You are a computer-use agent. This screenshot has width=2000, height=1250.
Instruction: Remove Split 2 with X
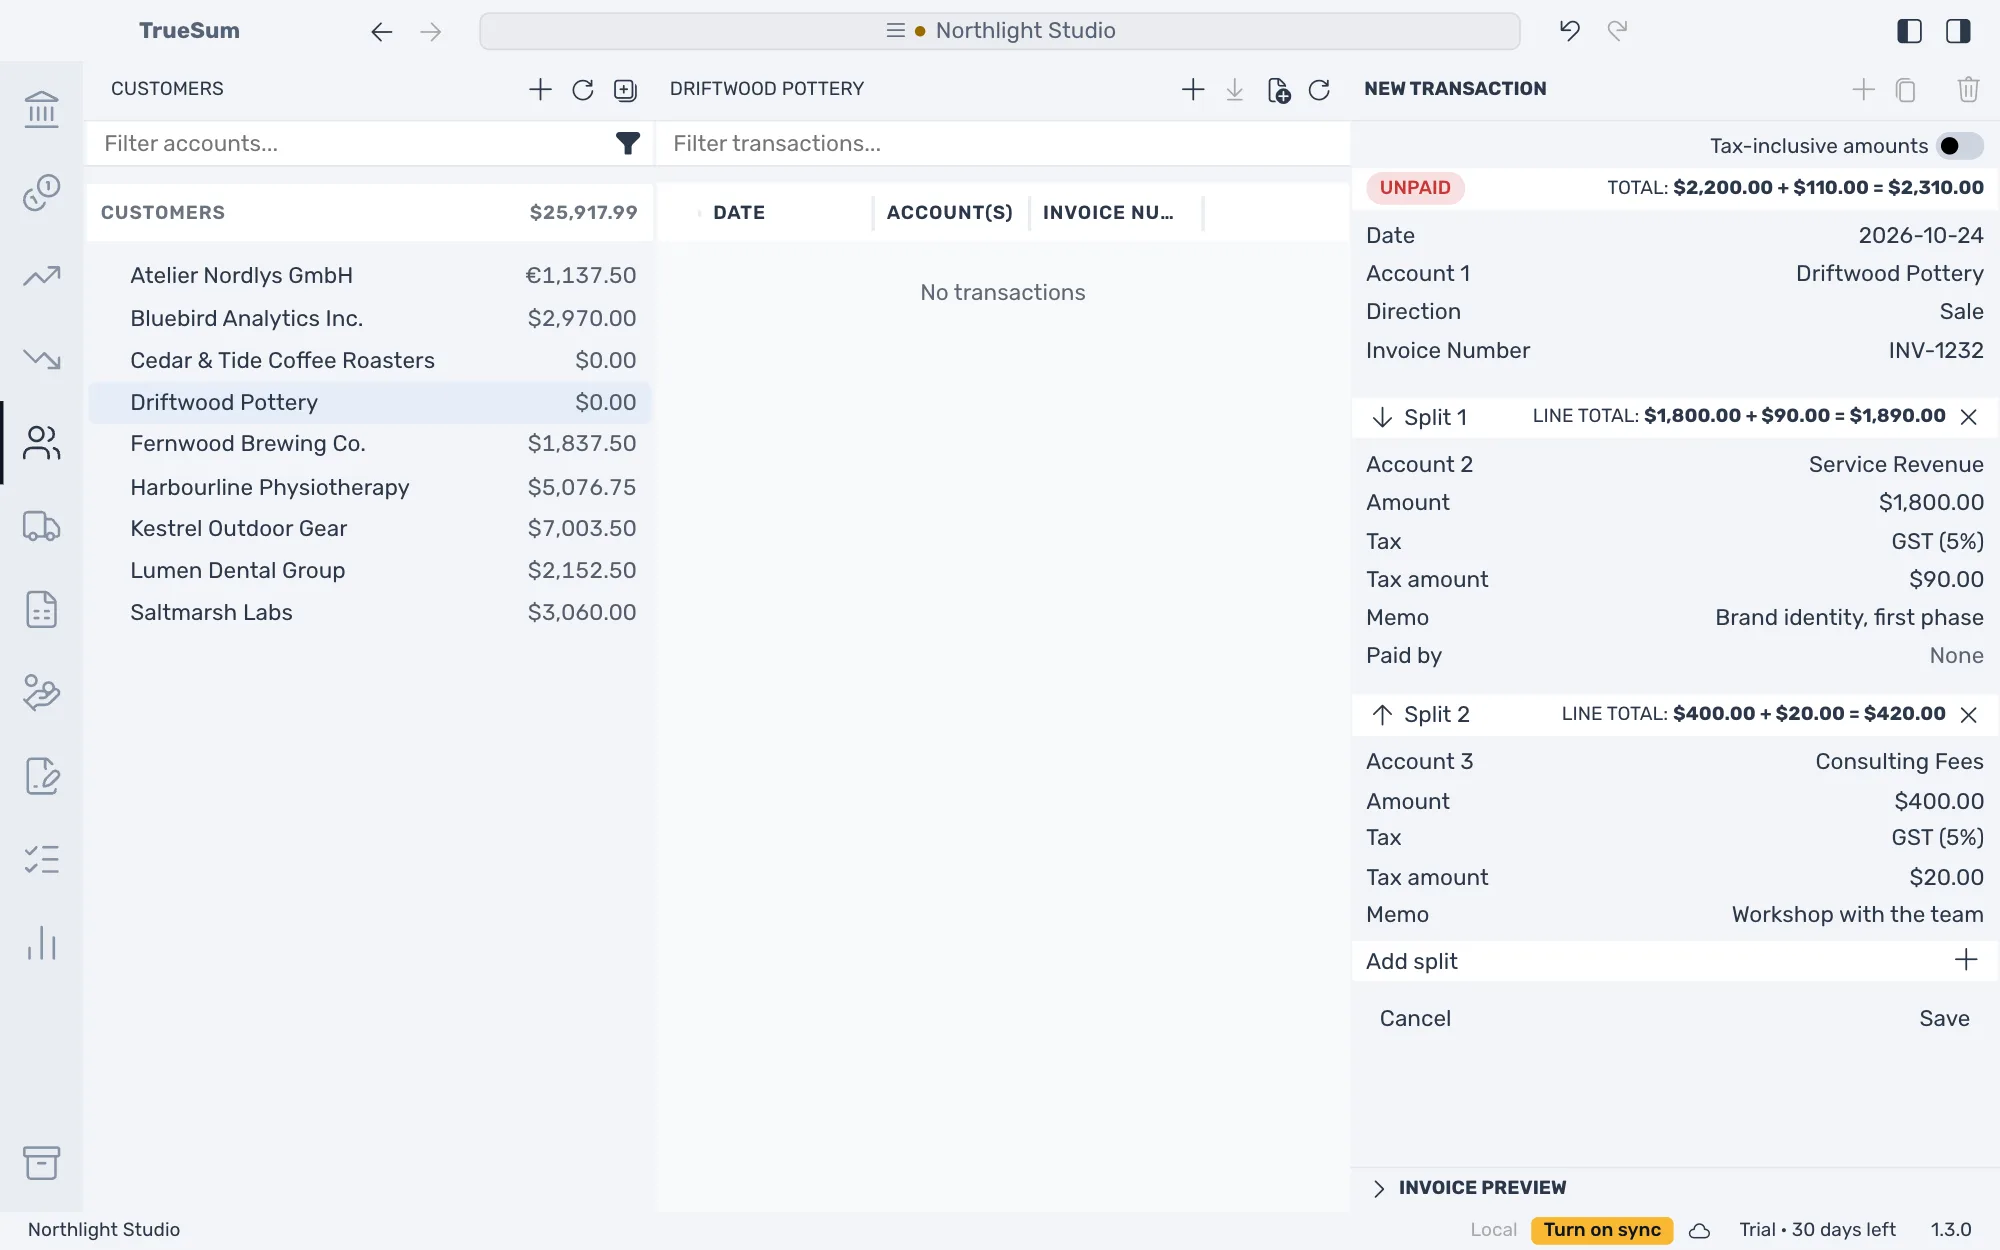coord(1968,715)
